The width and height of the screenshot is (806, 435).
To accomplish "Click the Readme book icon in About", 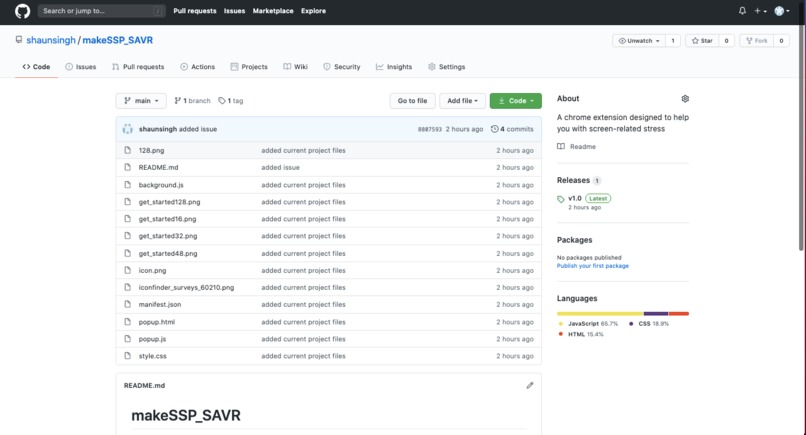I will (x=561, y=147).
